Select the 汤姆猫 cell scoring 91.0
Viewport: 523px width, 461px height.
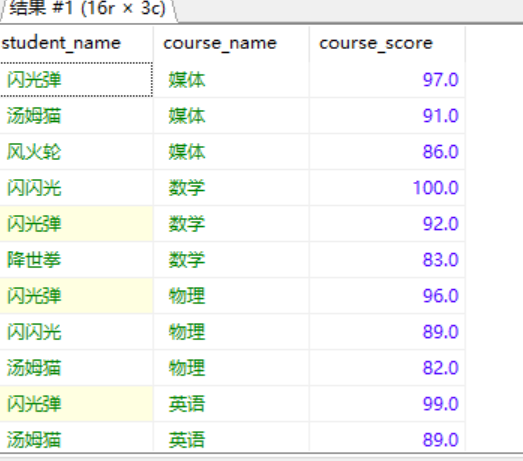pyautogui.click(x=76, y=116)
